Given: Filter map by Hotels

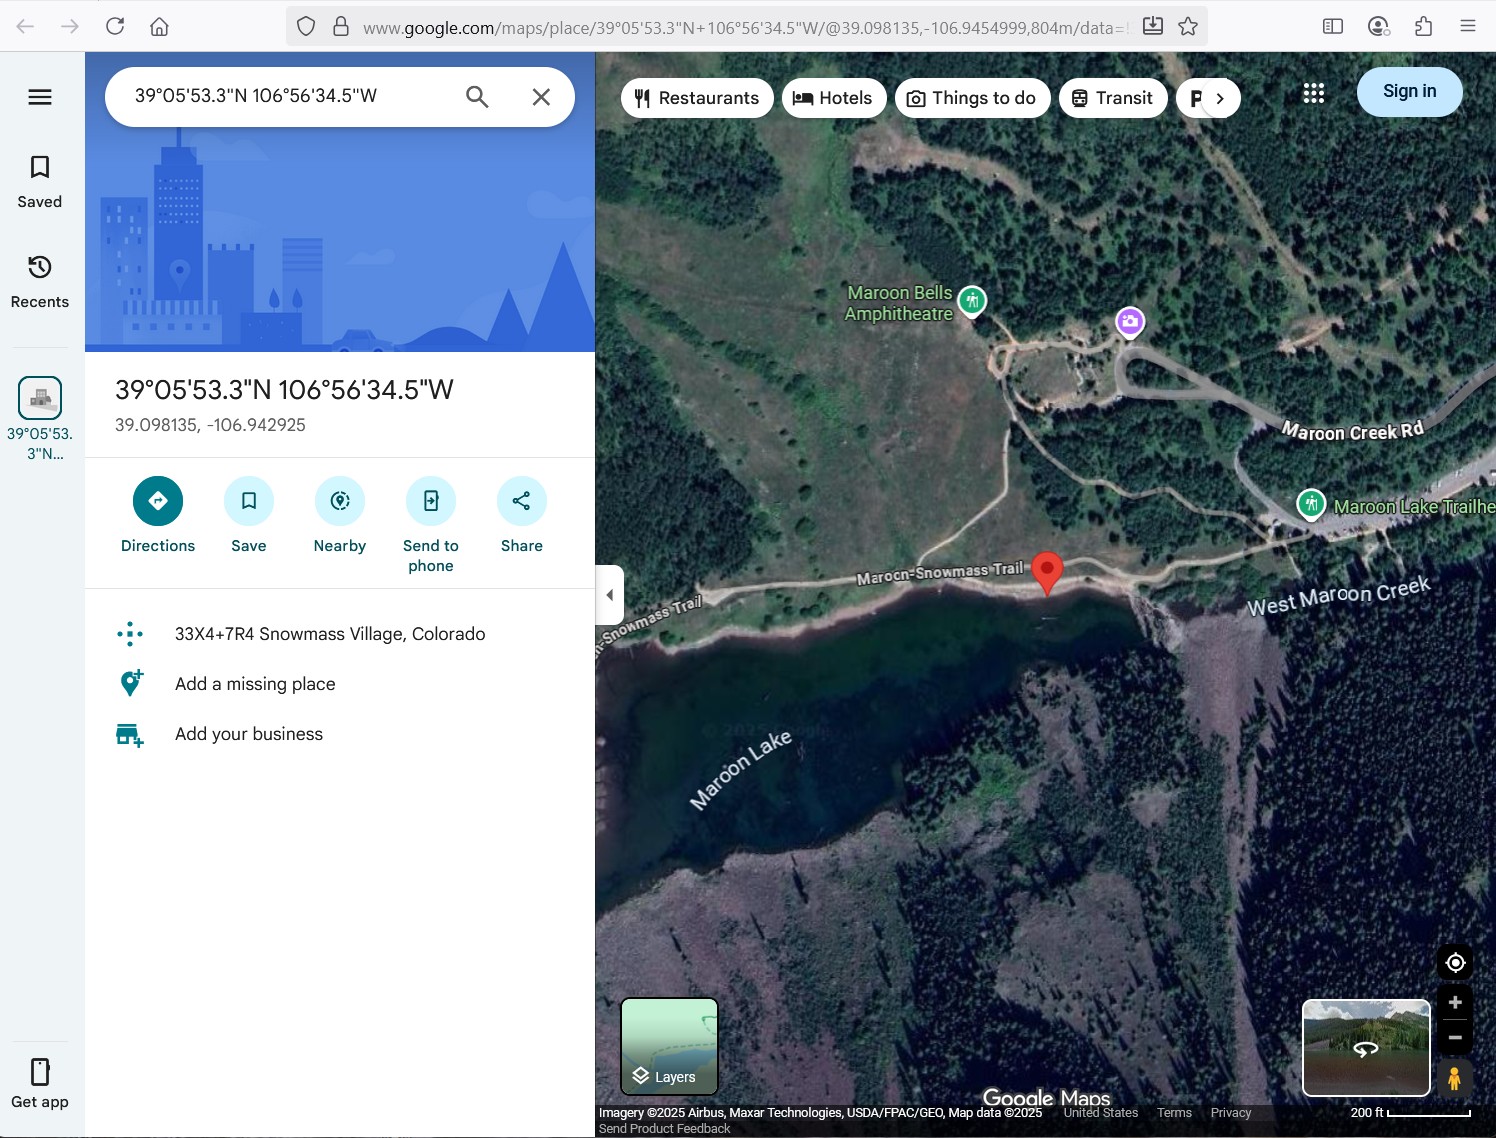Looking at the screenshot, I should (834, 98).
